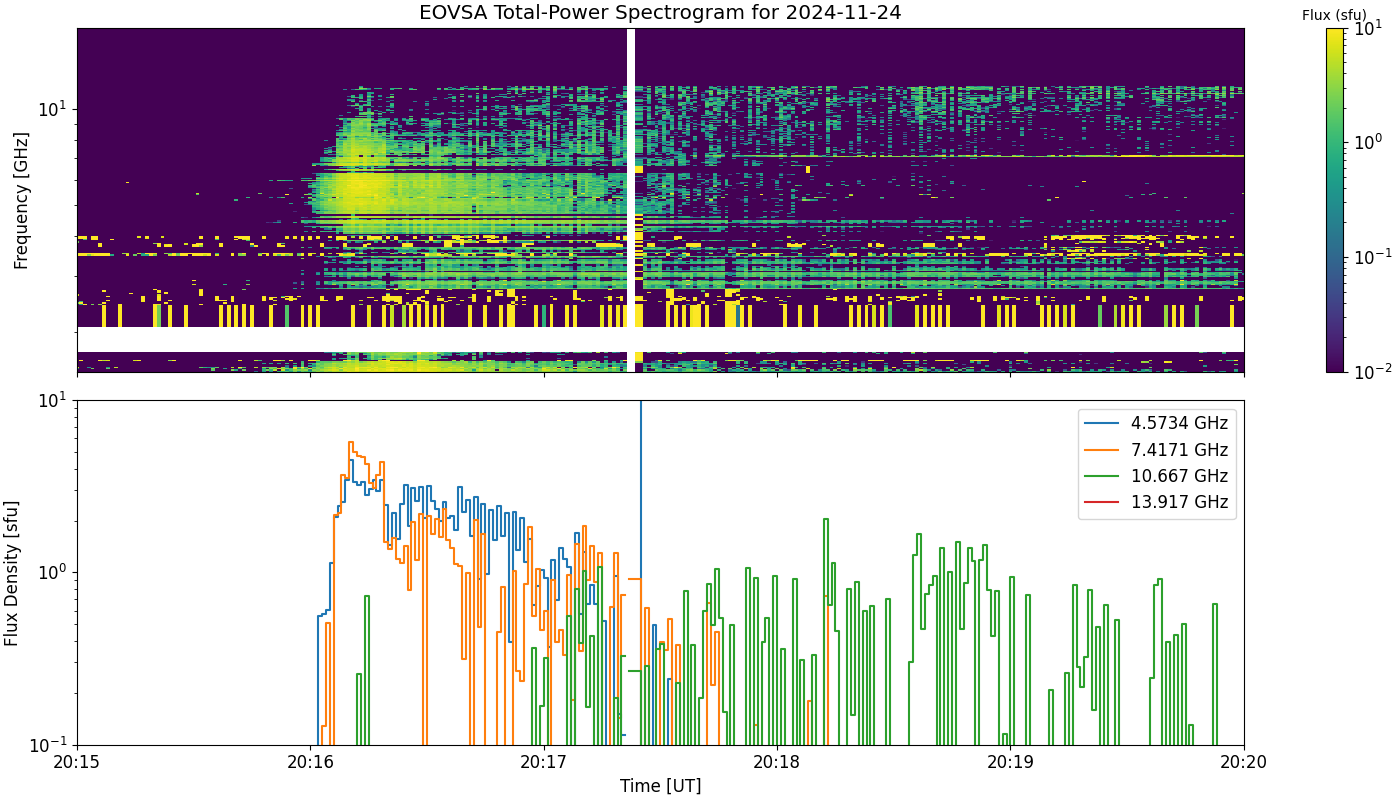Click the 10^-1 tick label on colorbar
Image resolution: width=1400 pixels, height=800 pixels.
tap(1372, 257)
